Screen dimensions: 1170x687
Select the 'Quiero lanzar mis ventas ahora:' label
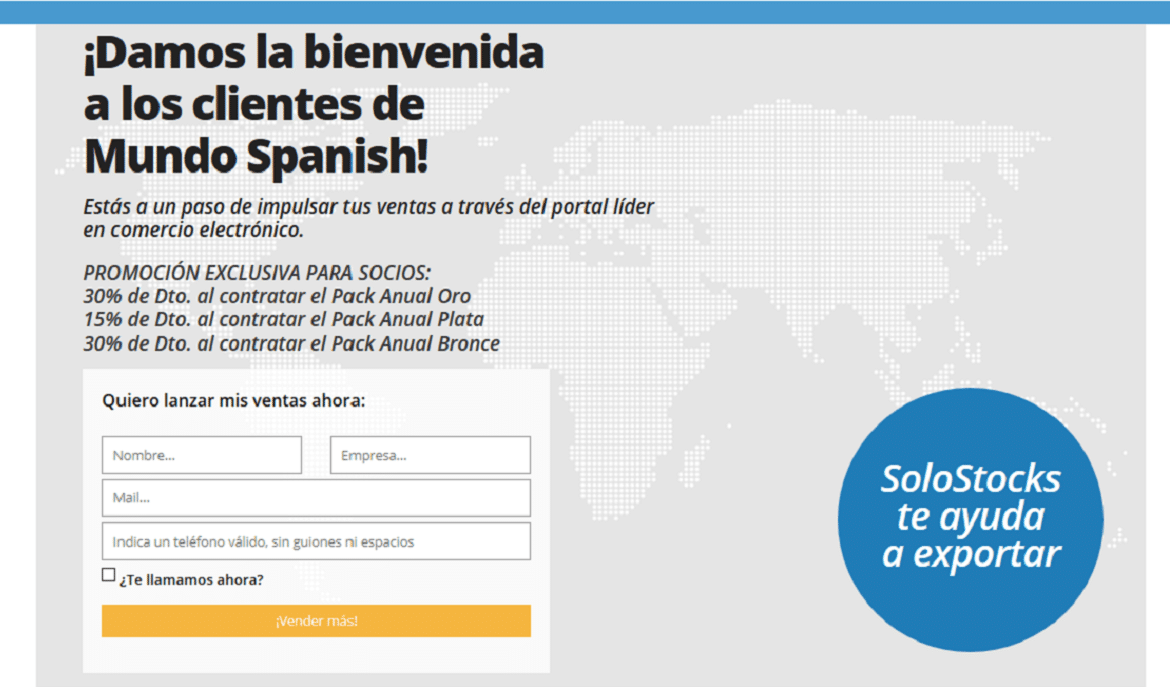pyautogui.click(x=234, y=401)
